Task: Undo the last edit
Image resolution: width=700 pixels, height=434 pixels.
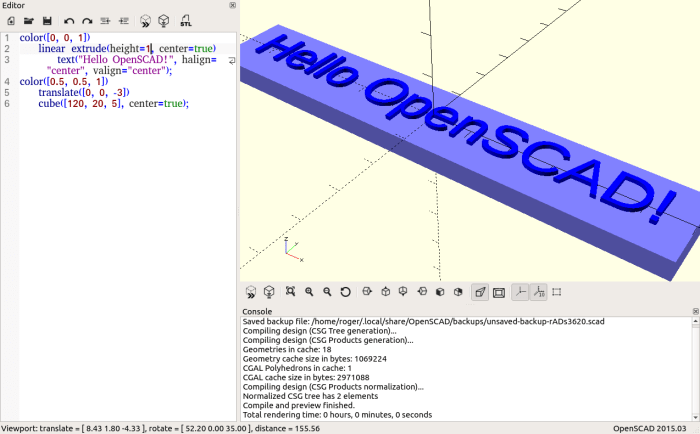Action: [x=69, y=21]
